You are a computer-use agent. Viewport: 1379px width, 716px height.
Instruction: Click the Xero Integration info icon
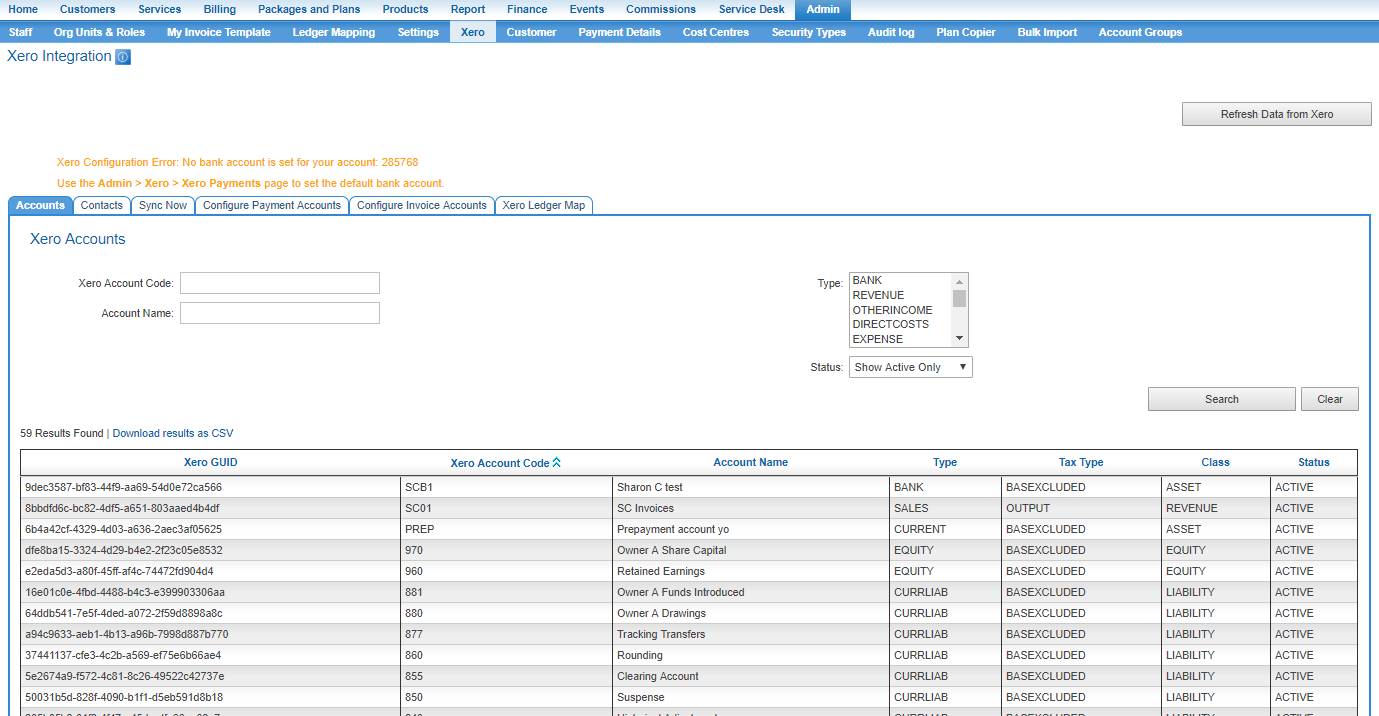[x=123, y=57]
